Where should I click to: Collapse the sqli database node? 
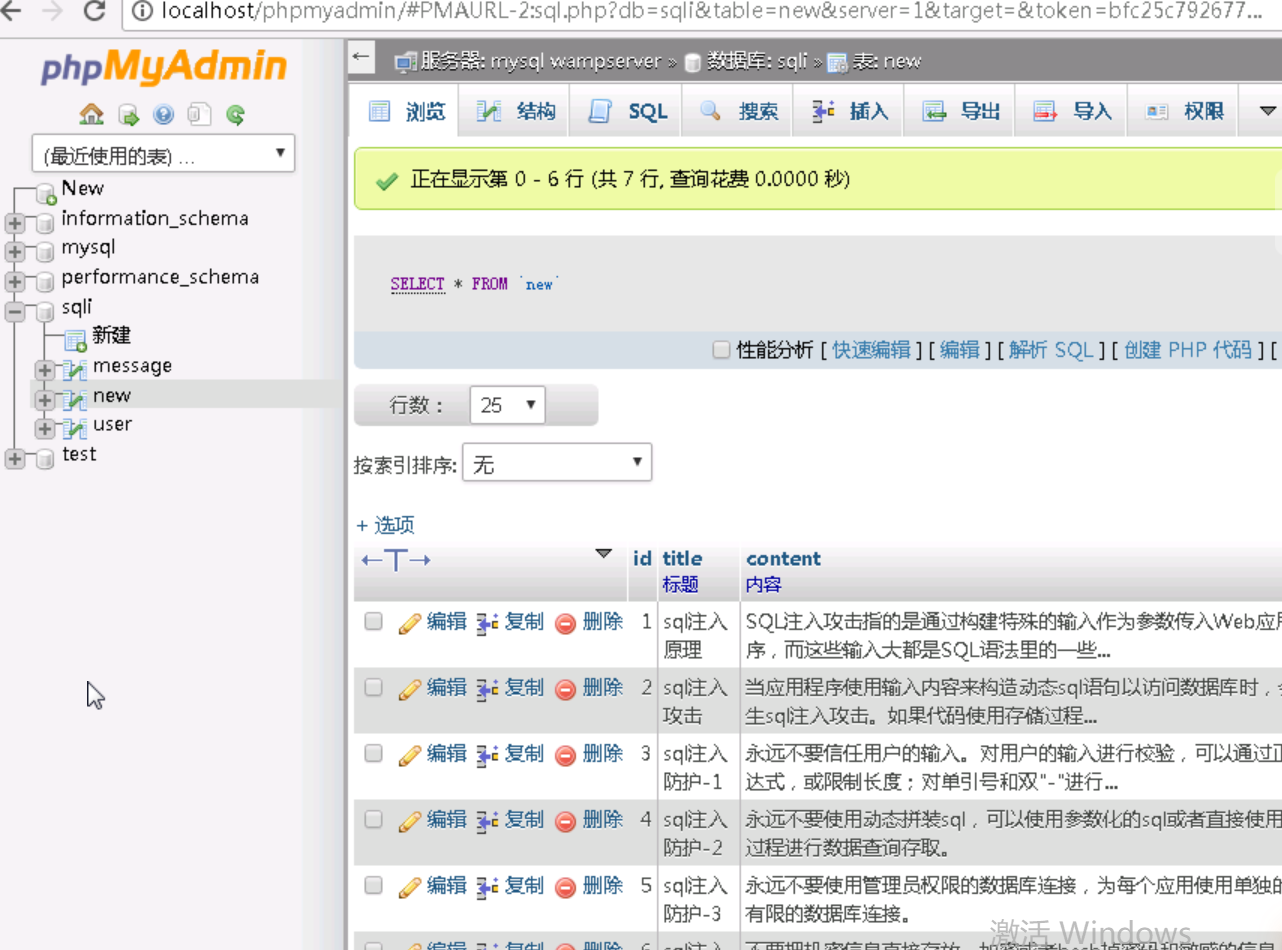(15, 312)
